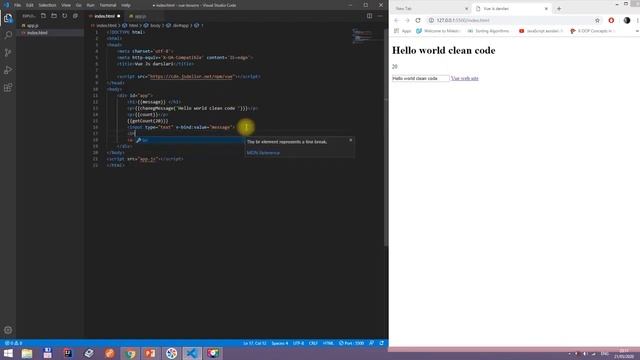Open the Run and Debug view
This screenshot has height=360, width=640.
click(x=8, y=70)
